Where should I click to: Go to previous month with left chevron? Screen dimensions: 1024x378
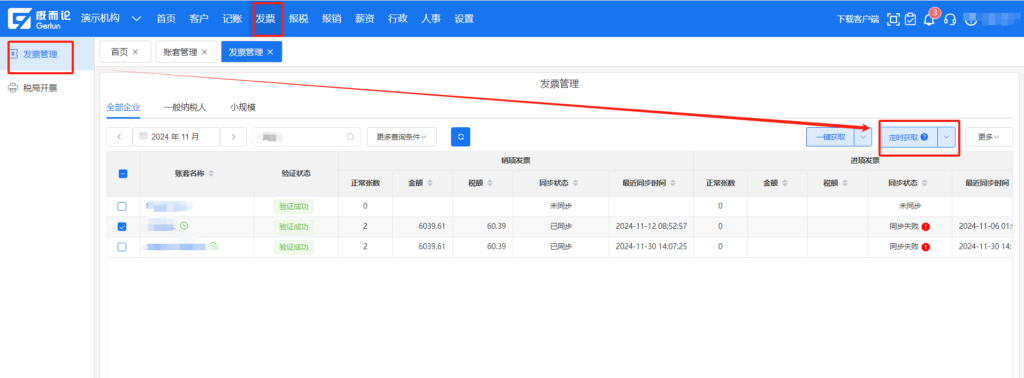tap(120, 136)
